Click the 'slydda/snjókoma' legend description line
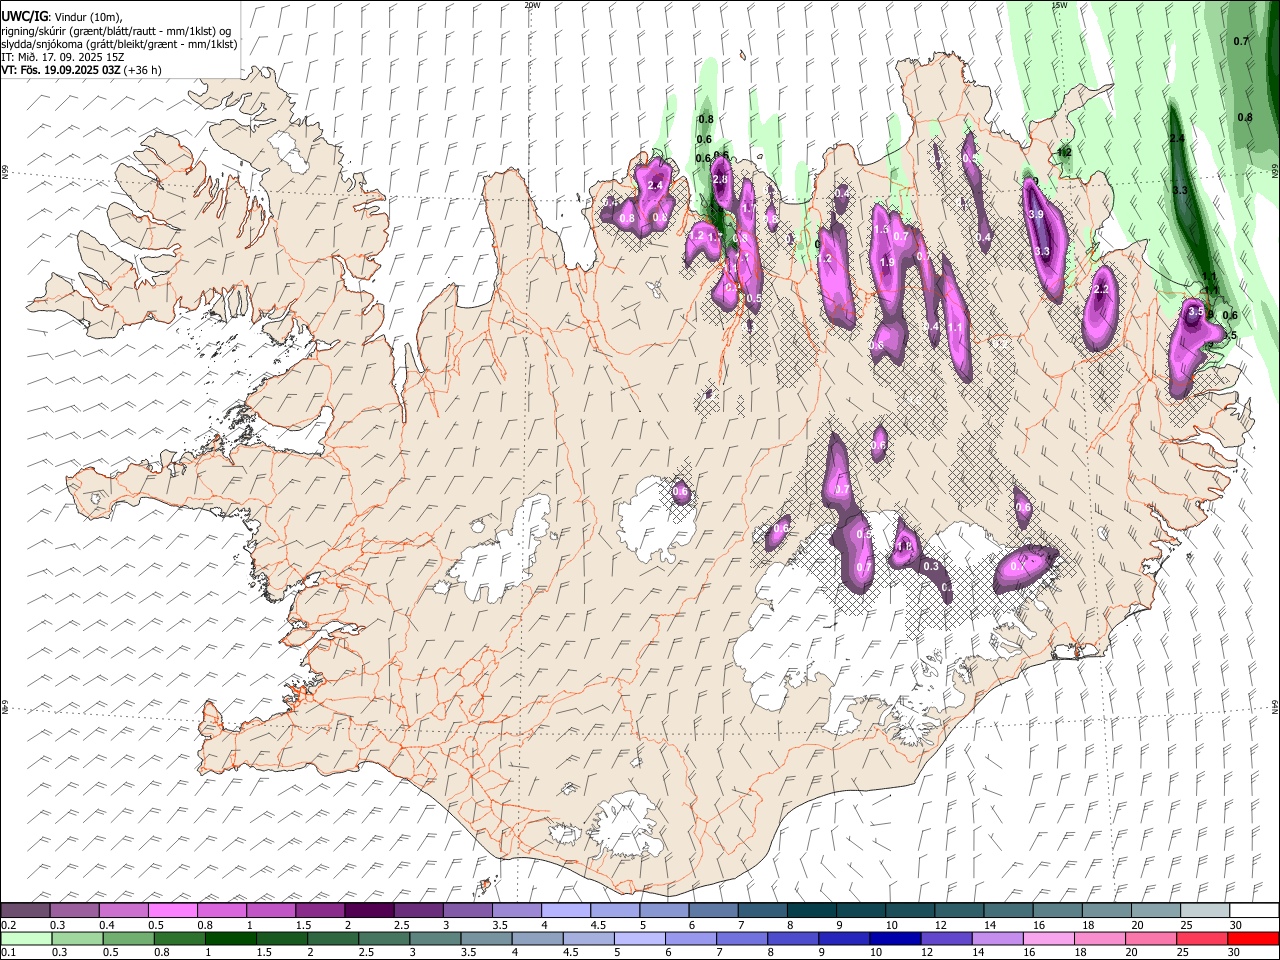 (x=119, y=44)
